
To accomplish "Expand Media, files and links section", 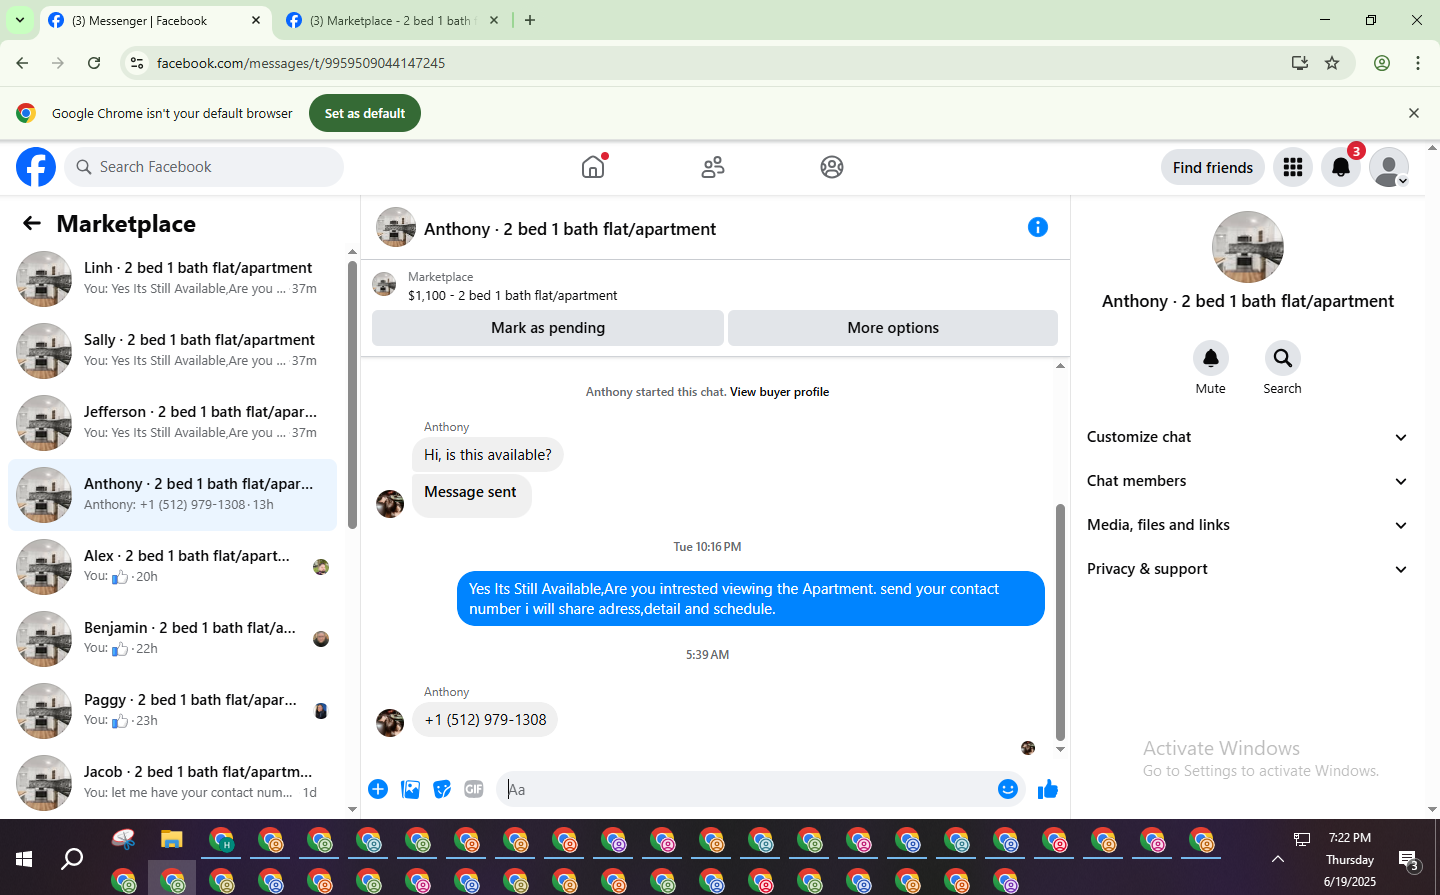I will pyautogui.click(x=1247, y=525).
